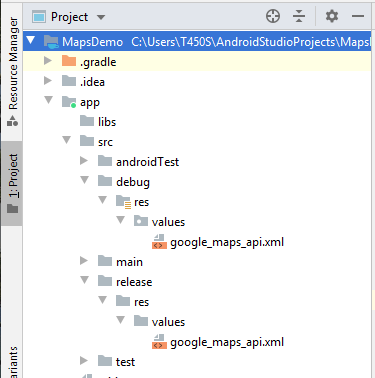Screen dimensions: 375x378
Task: Hide the Project panel with minus icon
Action: click(358, 16)
